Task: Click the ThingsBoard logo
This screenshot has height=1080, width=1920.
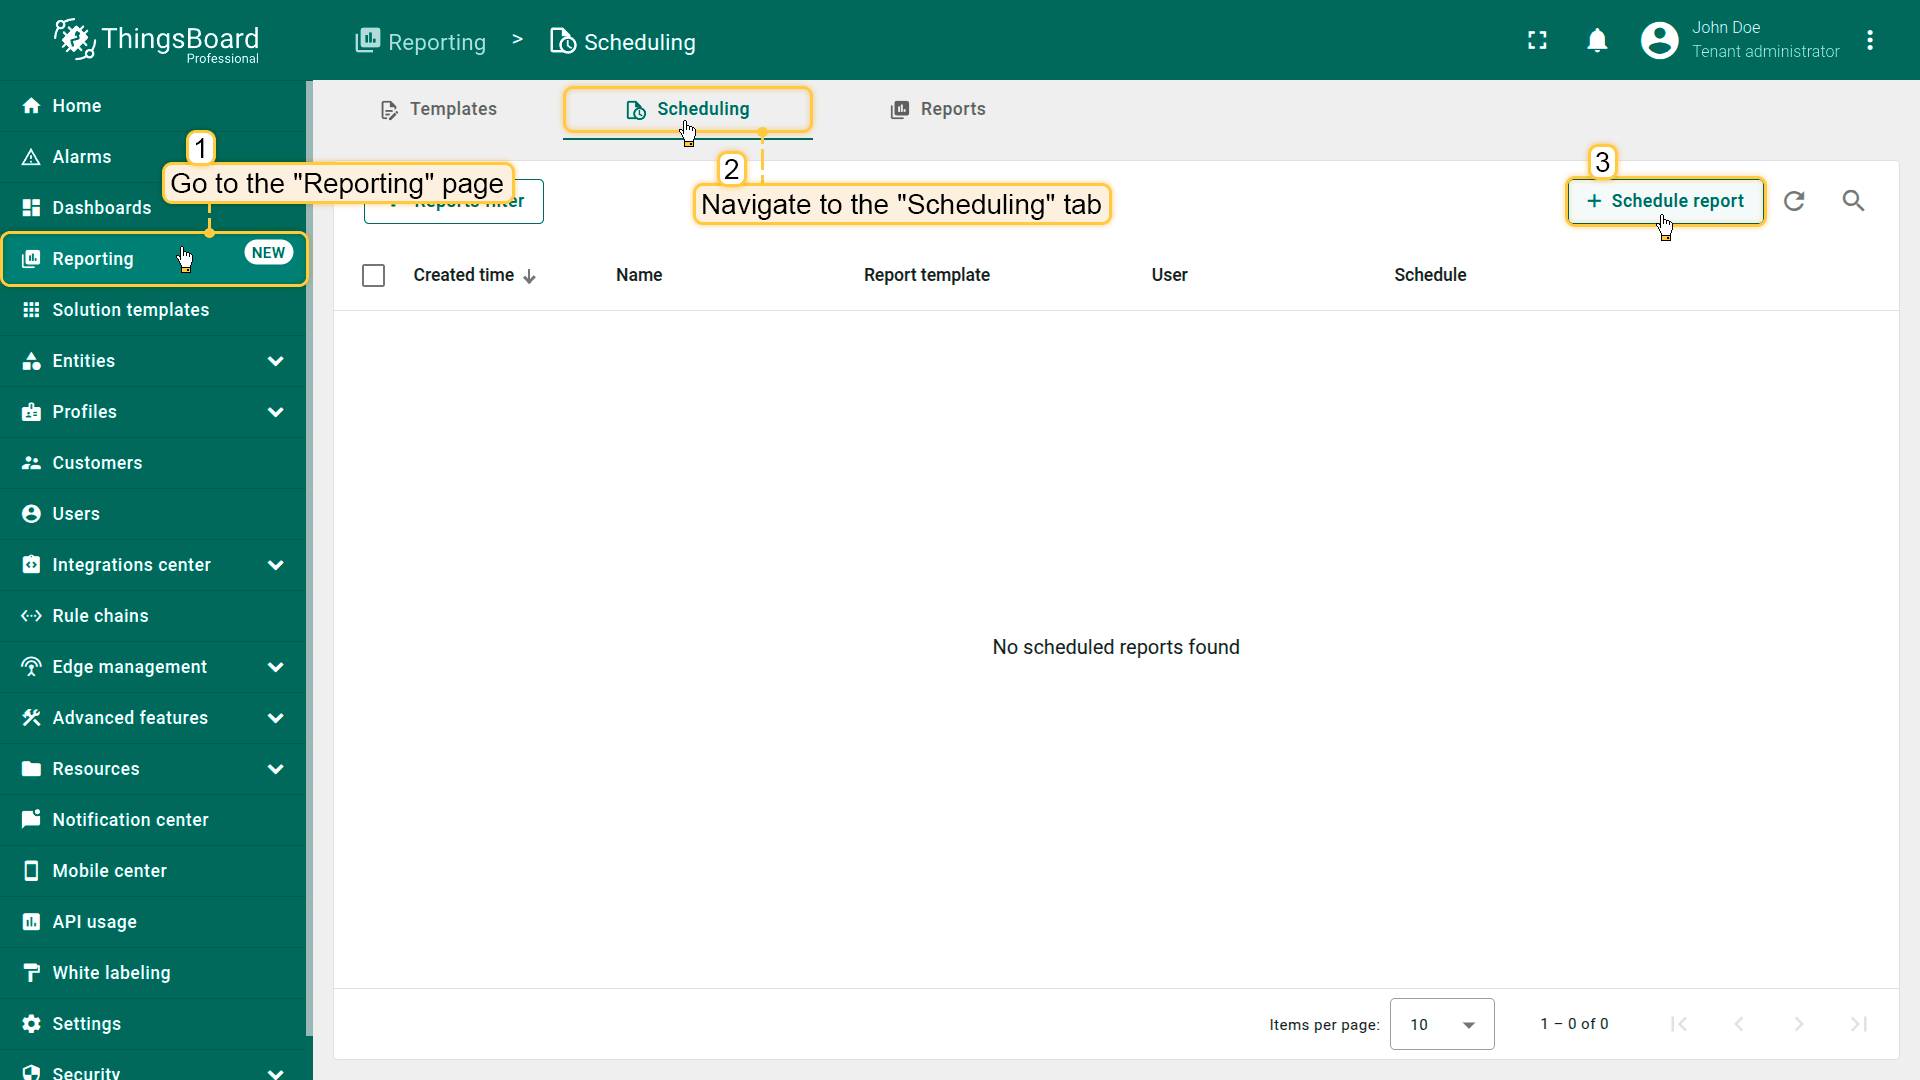Action: 156,40
